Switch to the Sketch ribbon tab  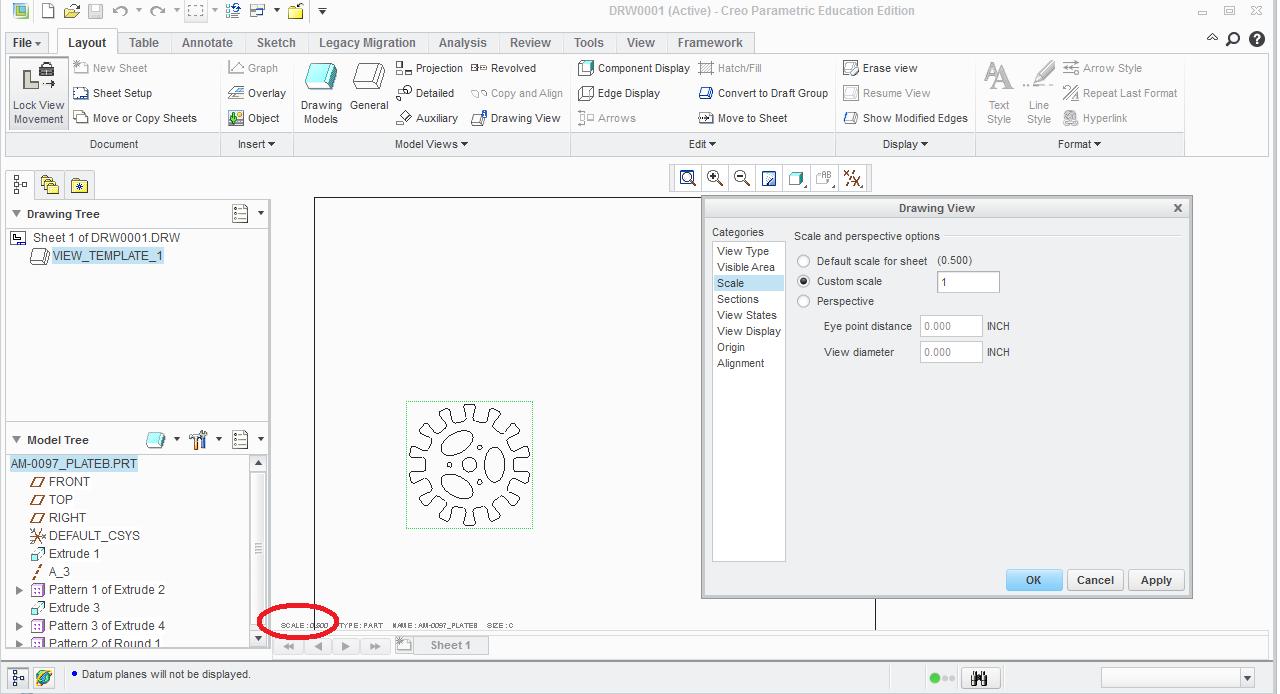(x=276, y=43)
